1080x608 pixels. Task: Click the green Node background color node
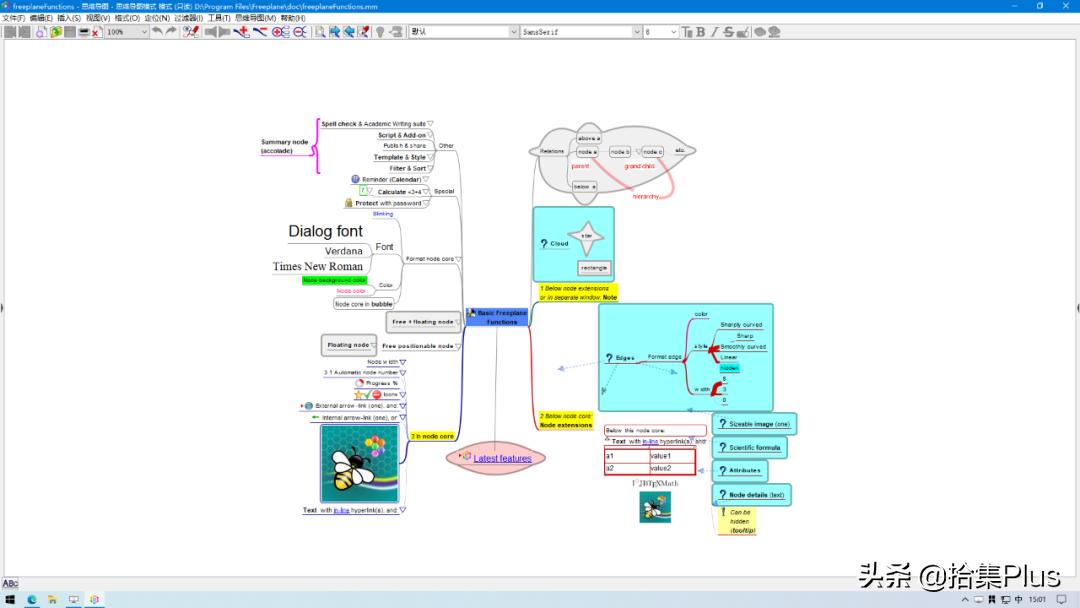point(334,280)
